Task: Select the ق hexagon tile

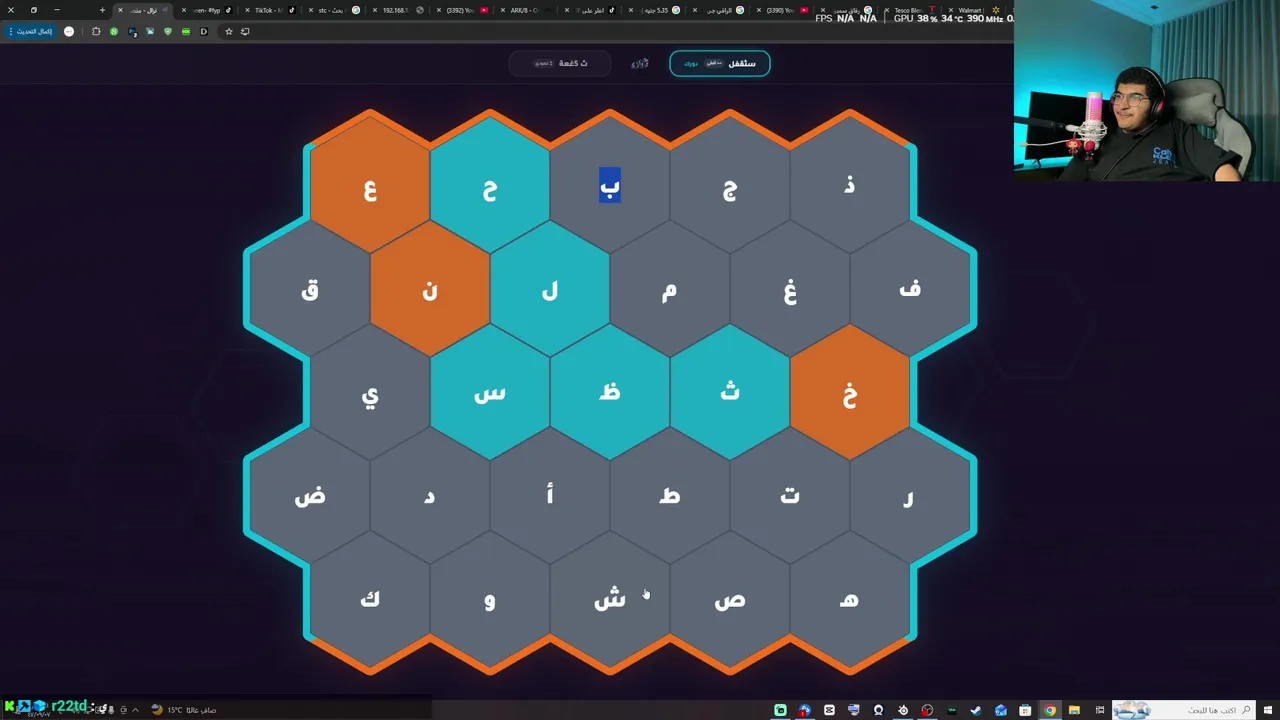Action: click(x=310, y=290)
